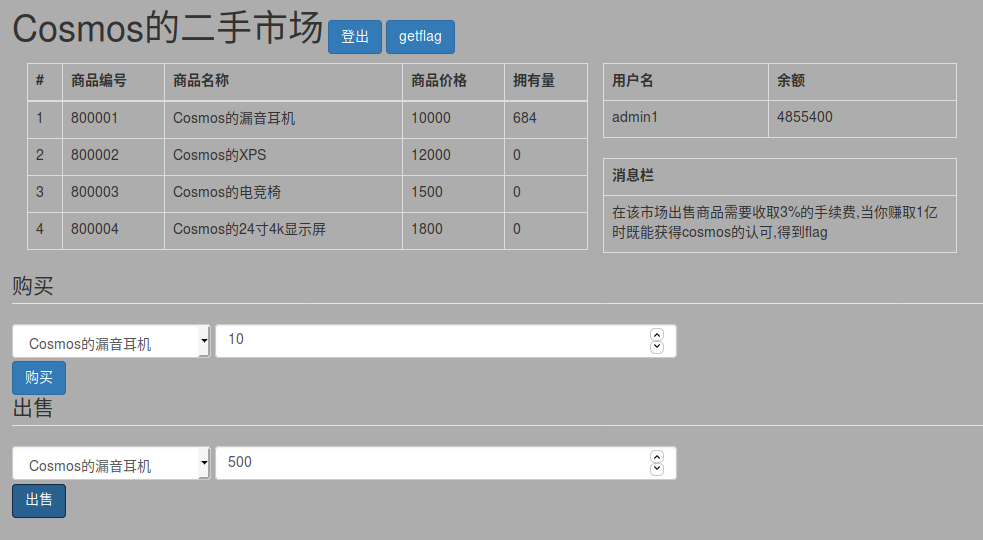Click the Cosmos的24寸4k显示屏 product cell
Screen dimensions: 983x540
(249, 229)
